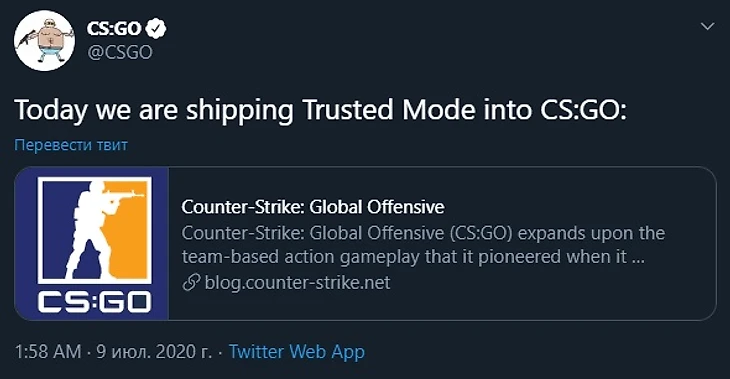Open the blog.counter-strike.net domain link

click(297, 283)
